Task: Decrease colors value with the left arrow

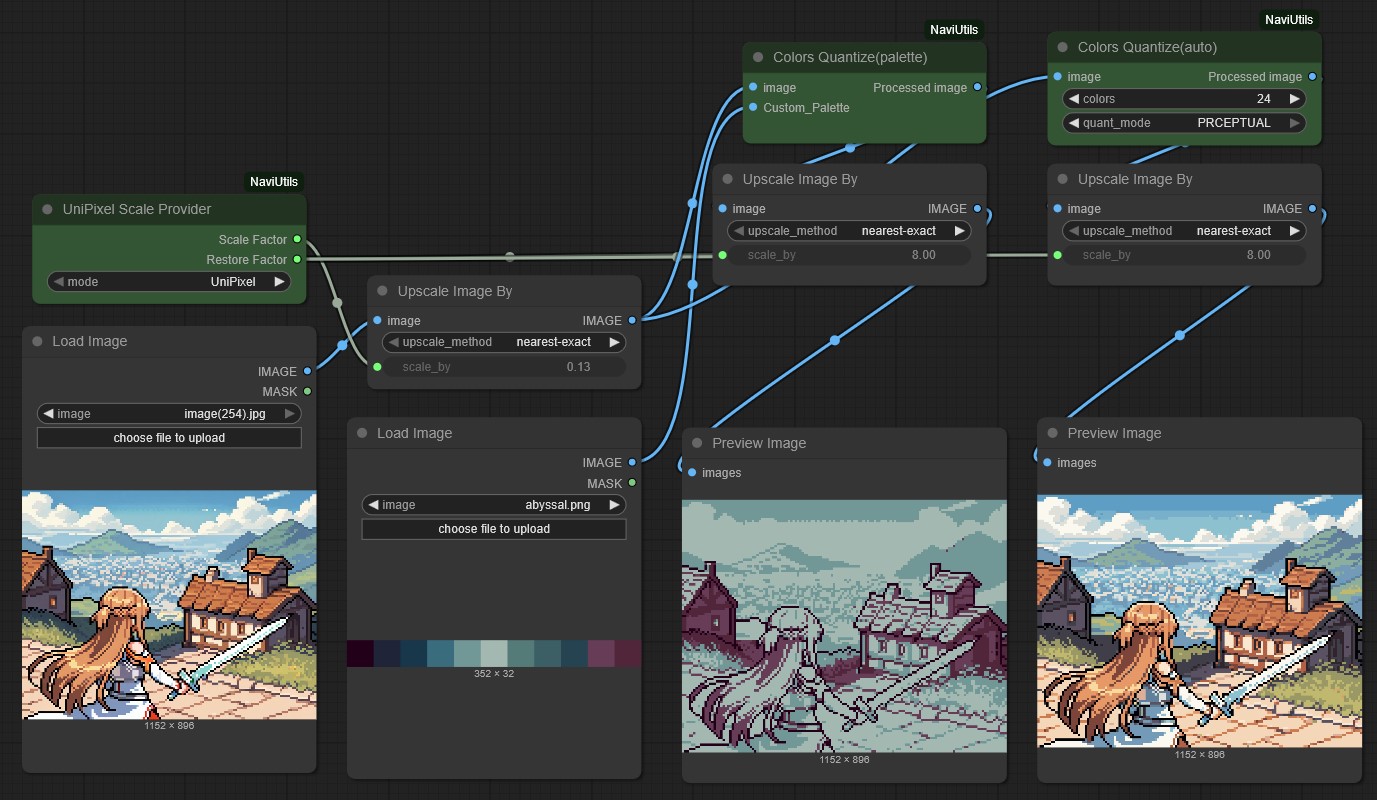Action: tap(1073, 99)
